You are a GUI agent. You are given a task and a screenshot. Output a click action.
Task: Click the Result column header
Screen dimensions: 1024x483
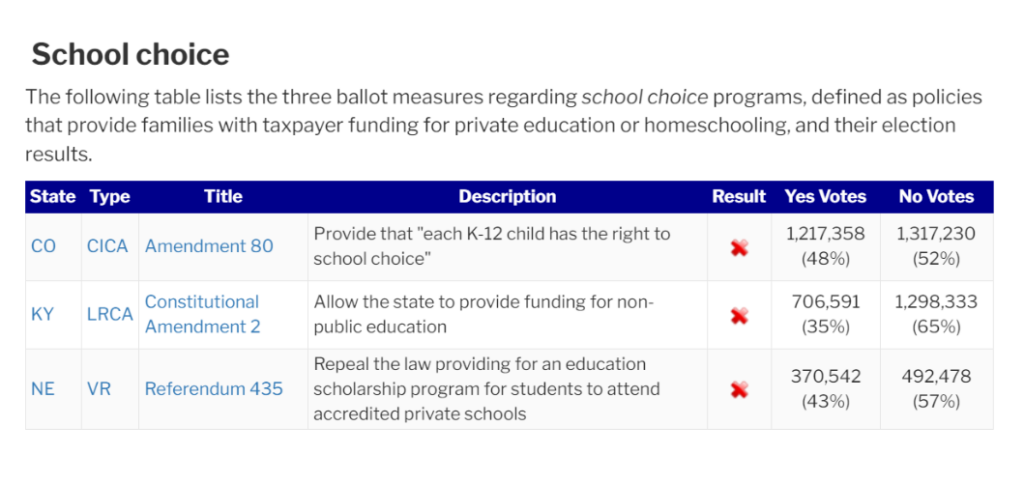point(739,197)
